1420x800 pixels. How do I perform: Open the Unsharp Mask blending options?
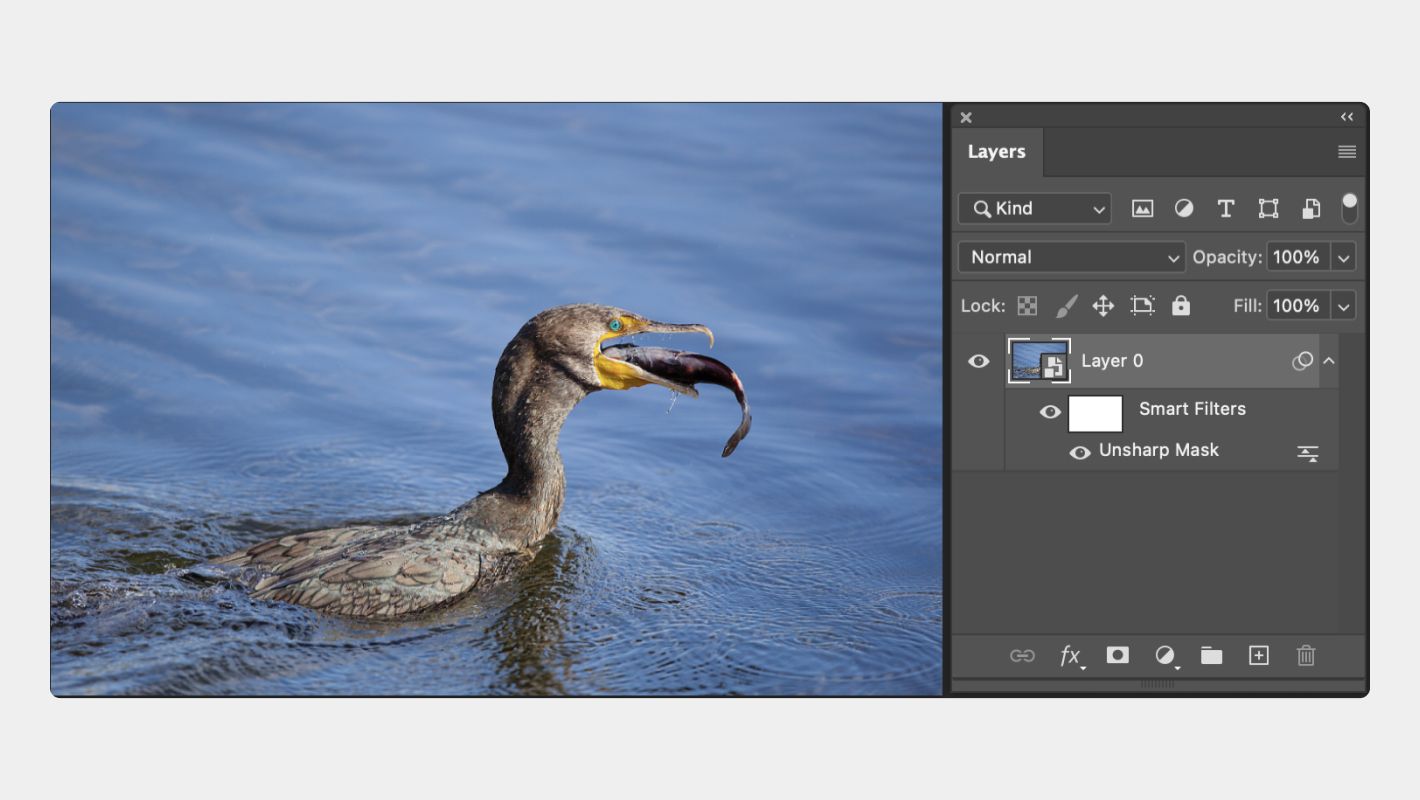1308,452
